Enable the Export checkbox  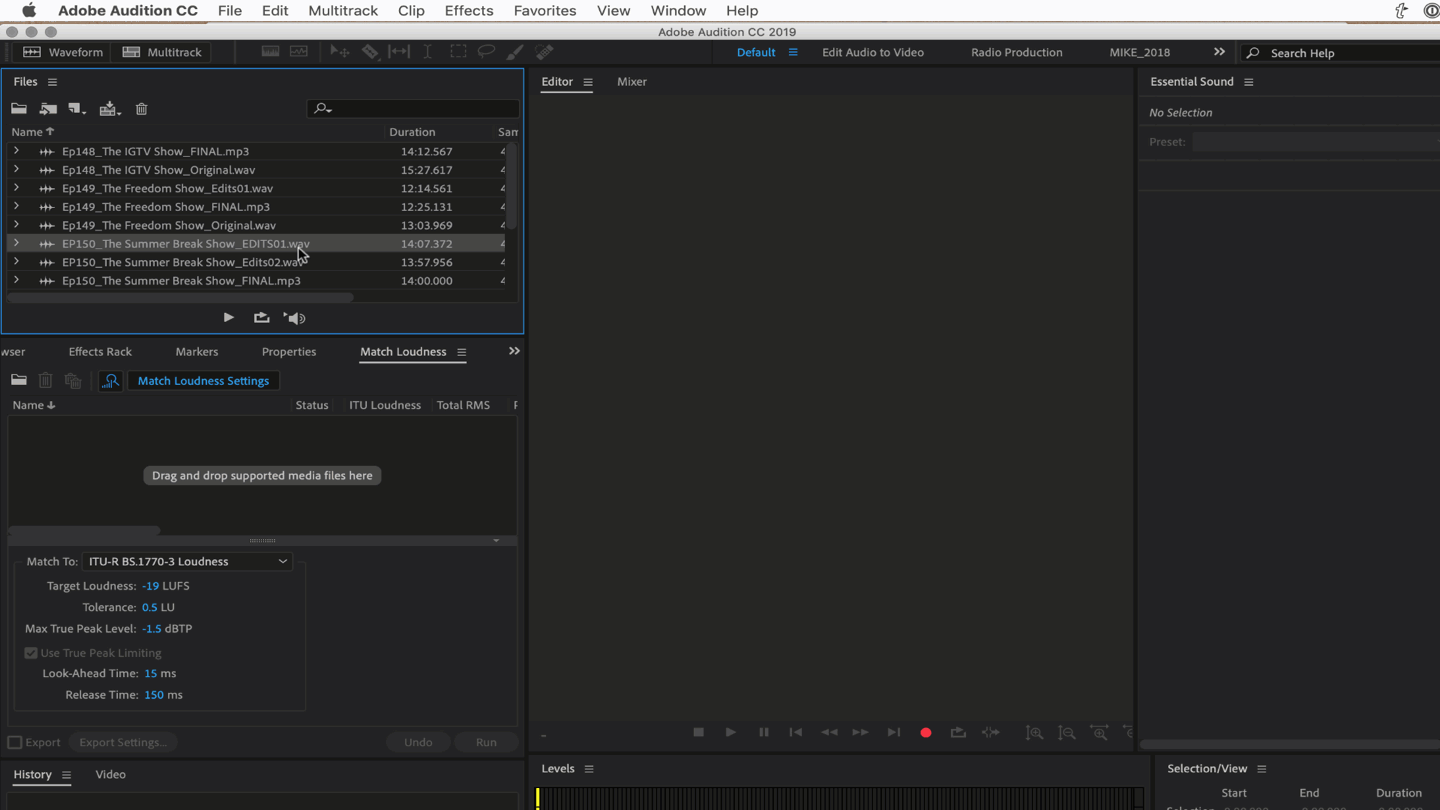15,743
